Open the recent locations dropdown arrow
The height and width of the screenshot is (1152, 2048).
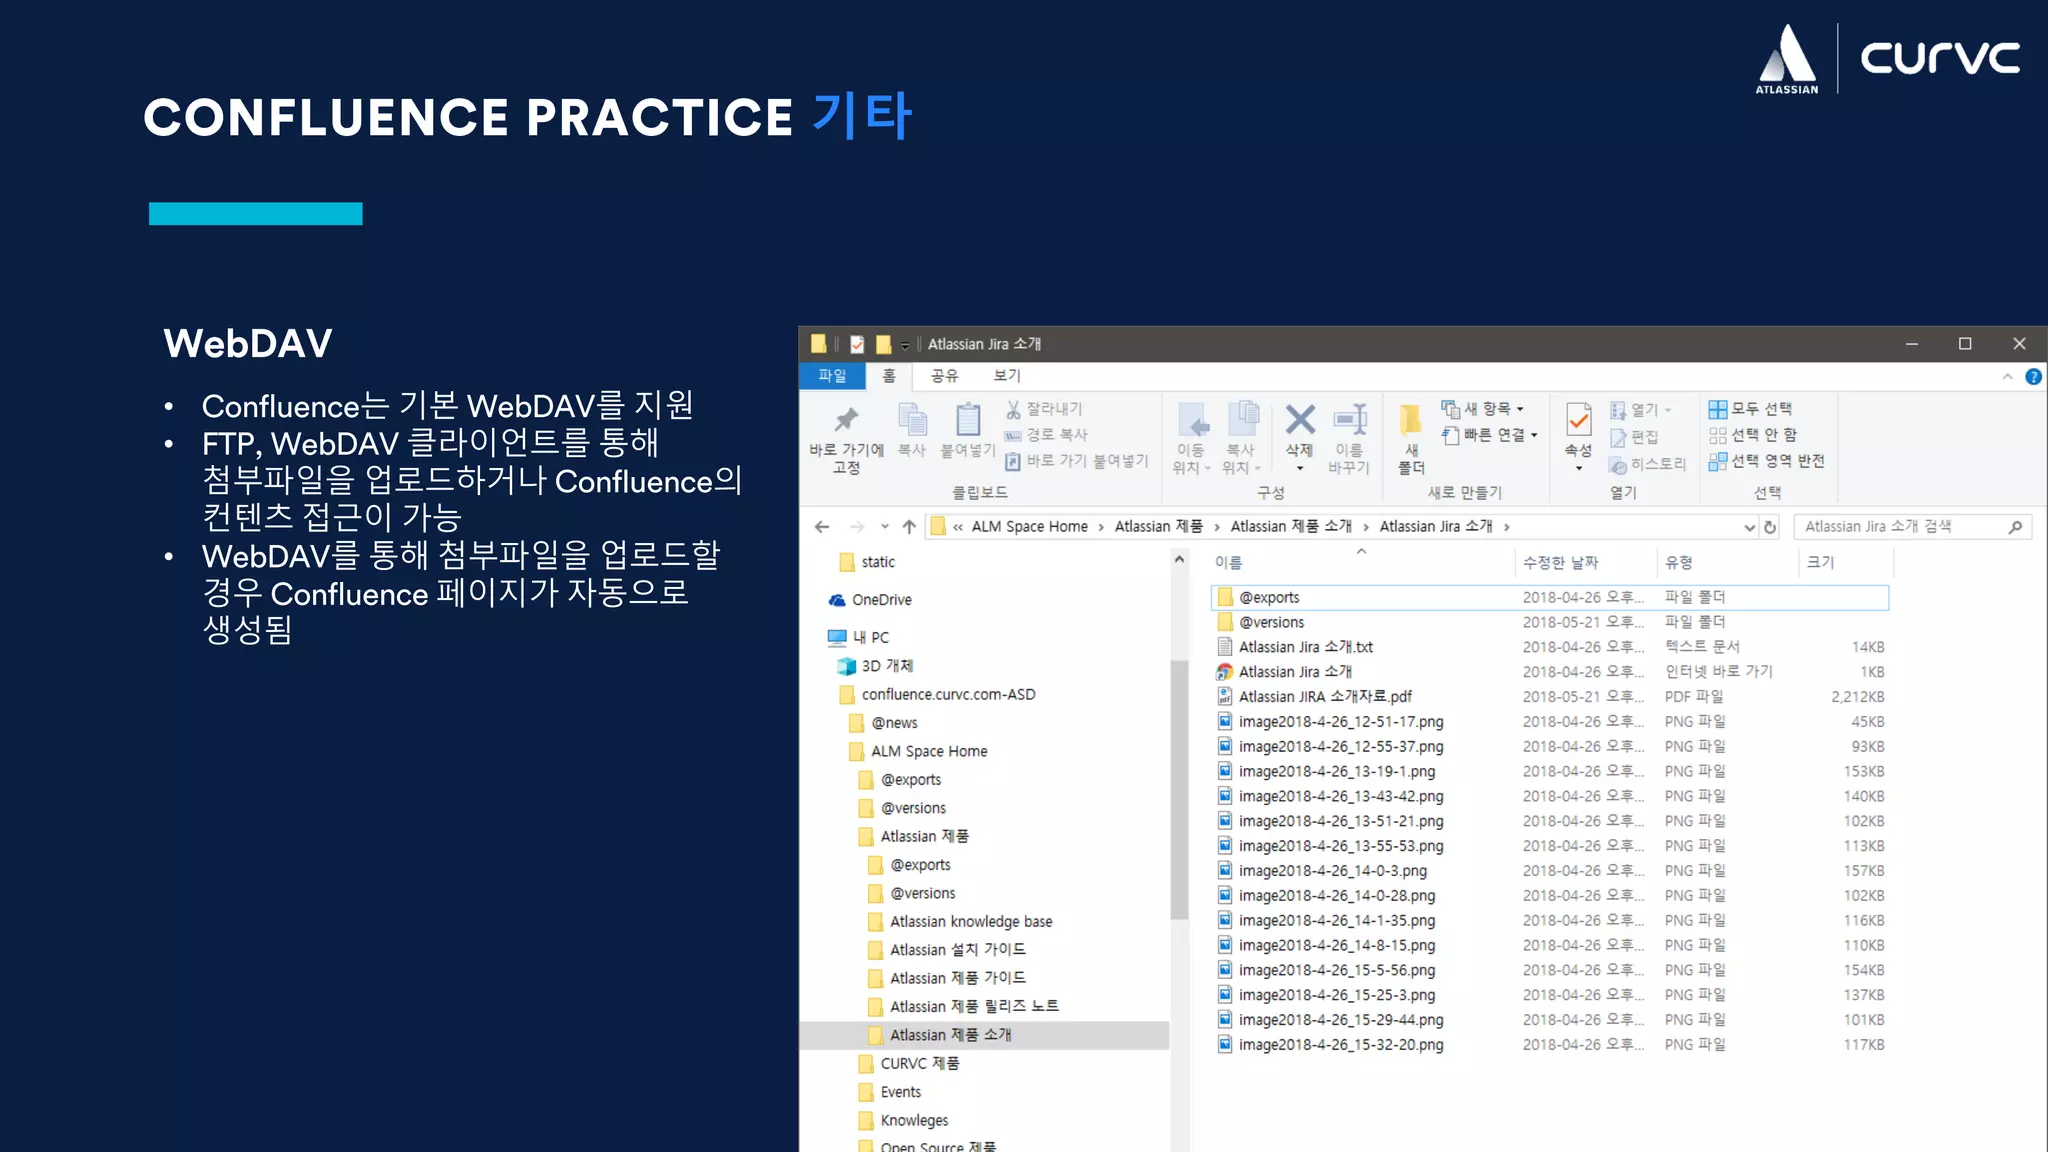[x=885, y=527]
